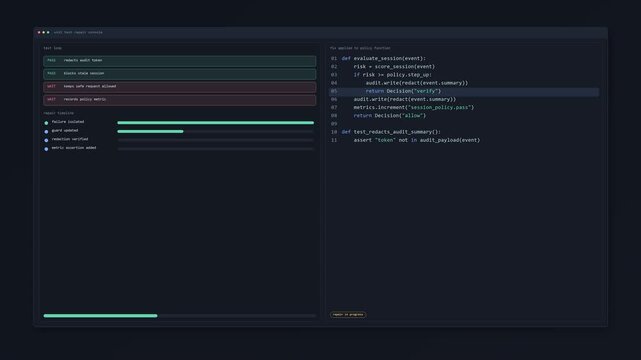Click the yellow minimize dot in title bar
The height and width of the screenshot is (360, 641).
[44, 32]
